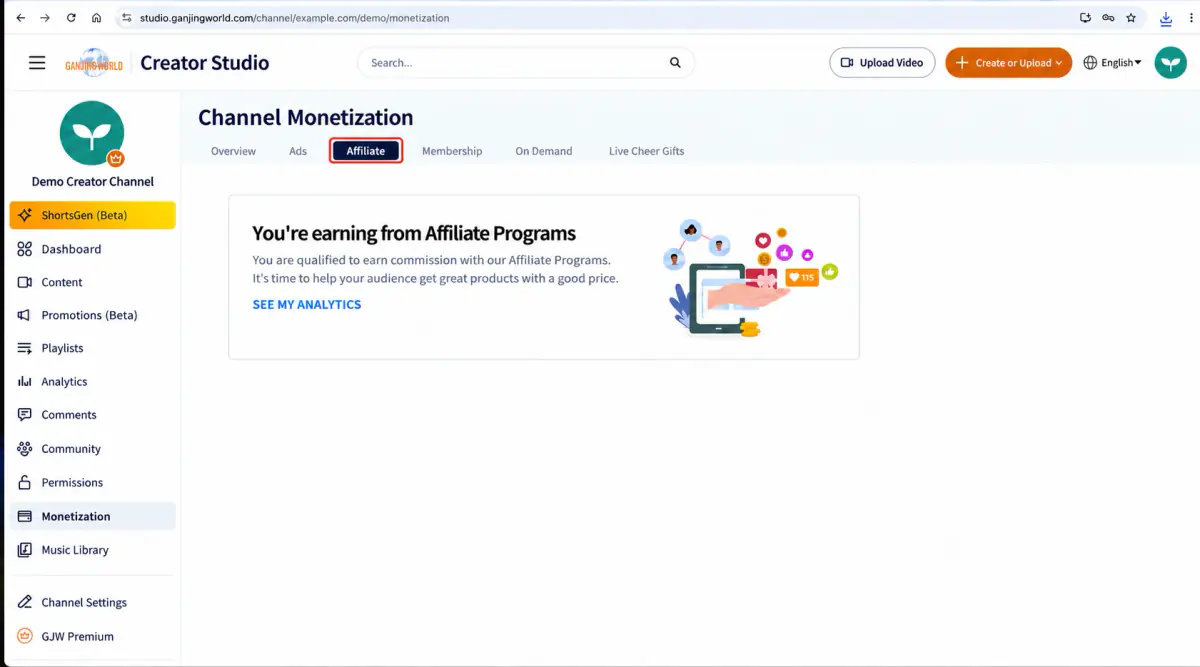The width and height of the screenshot is (1200, 667).
Task: Open the On Demand tab
Action: [544, 151]
